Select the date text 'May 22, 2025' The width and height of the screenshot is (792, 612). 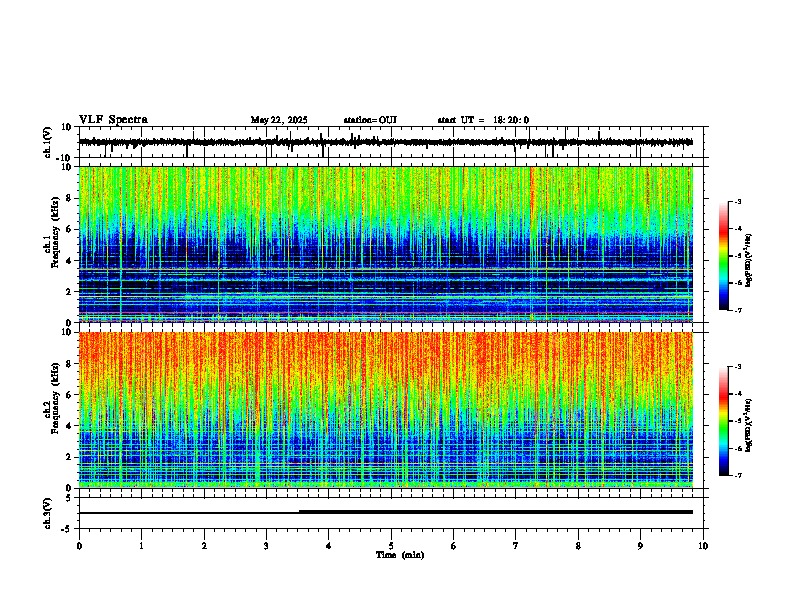point(279,120)
